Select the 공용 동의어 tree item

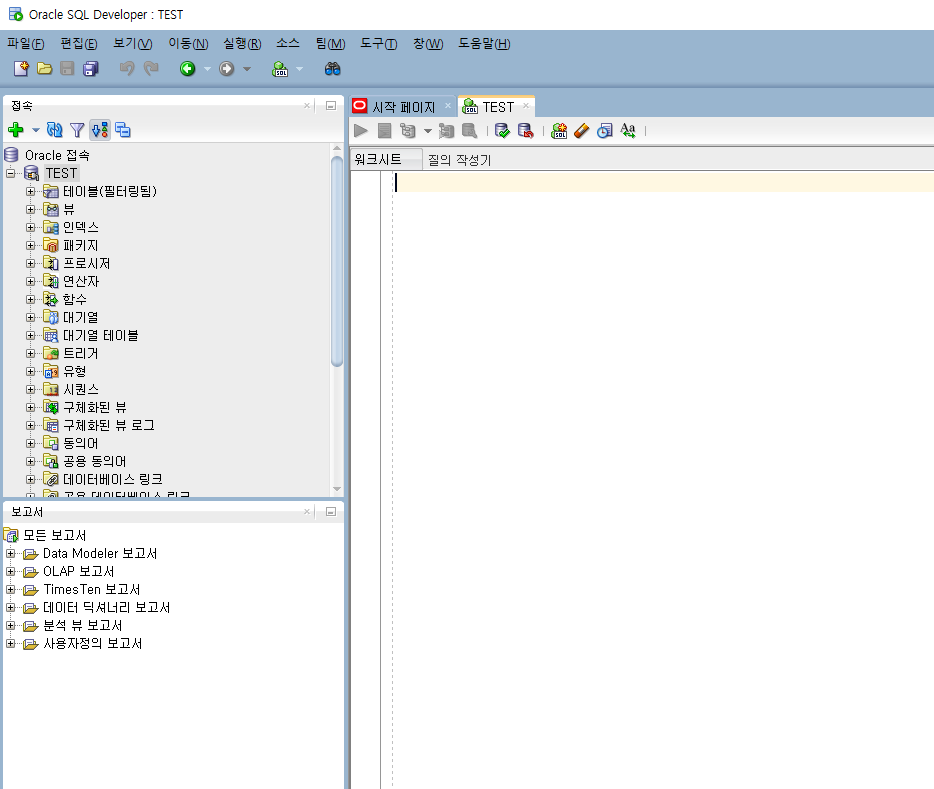click(x=95, y=461)
